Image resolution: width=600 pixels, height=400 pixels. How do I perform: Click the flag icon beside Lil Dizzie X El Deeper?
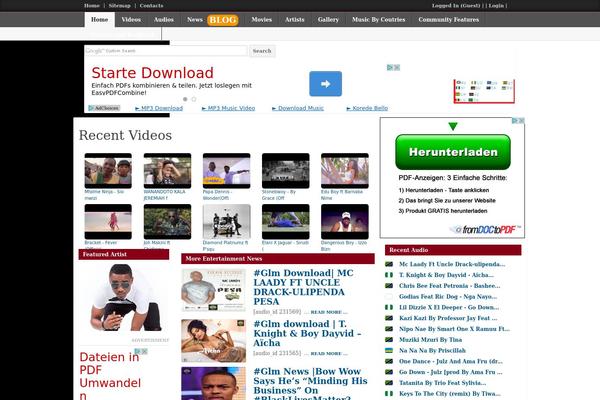click(389, 307)
